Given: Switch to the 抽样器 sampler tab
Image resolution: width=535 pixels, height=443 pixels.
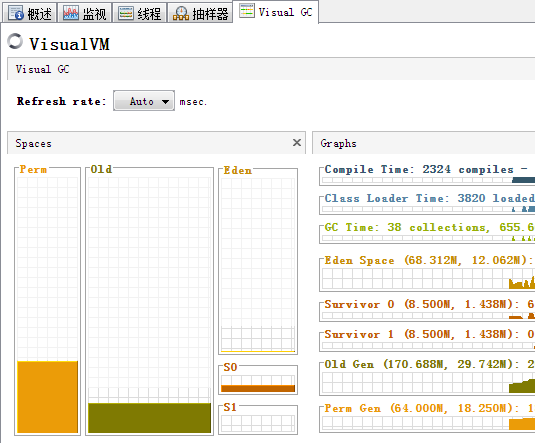Looking at the screenshot, I should pos(200,13).
